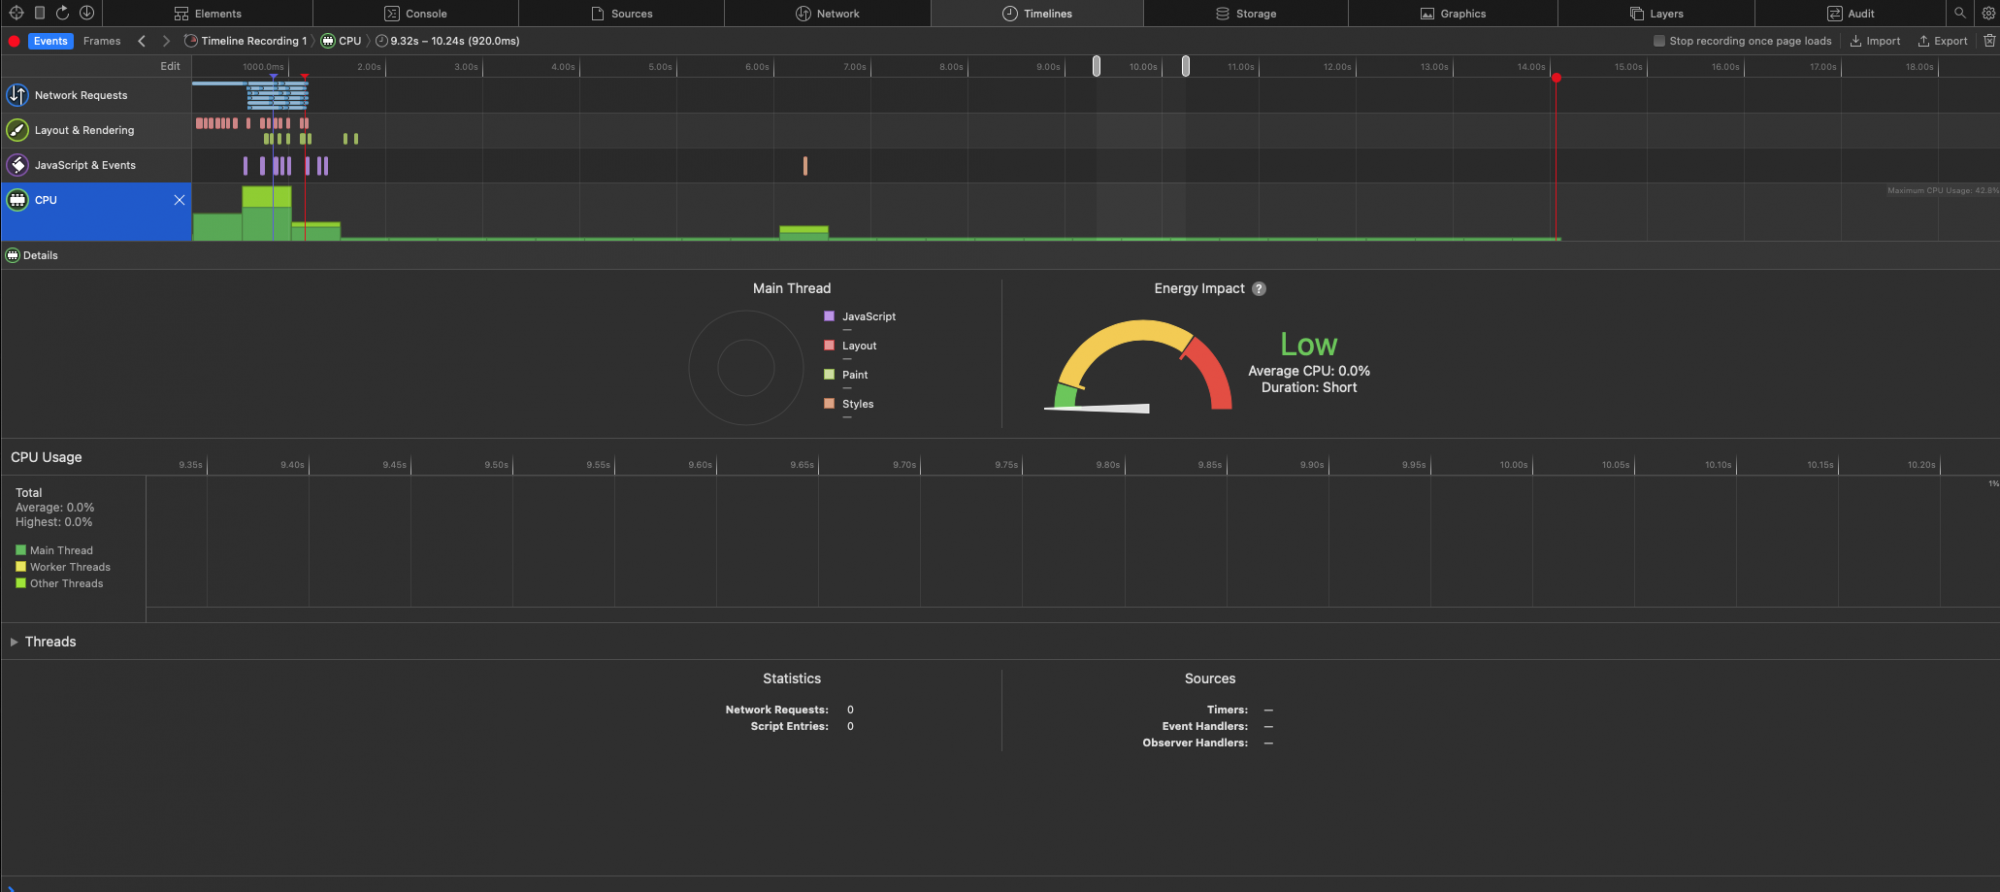Image resolution: width=2000 pixels, height=892 pixels.
Task: Click the JavaScript & Events timeline icon
Action: [17, 165]
